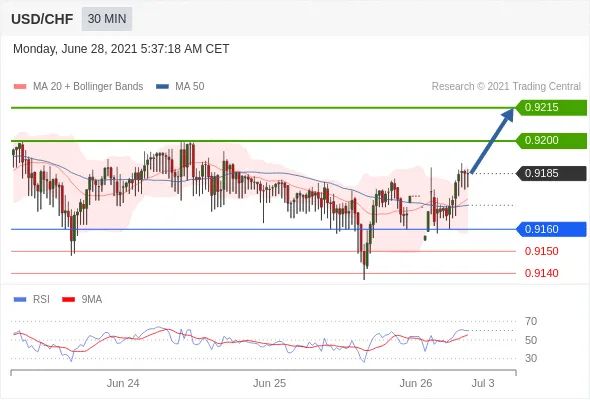Click the Jun 24 date axis label
Screen dimensions: 590x400
click(123, 383)
